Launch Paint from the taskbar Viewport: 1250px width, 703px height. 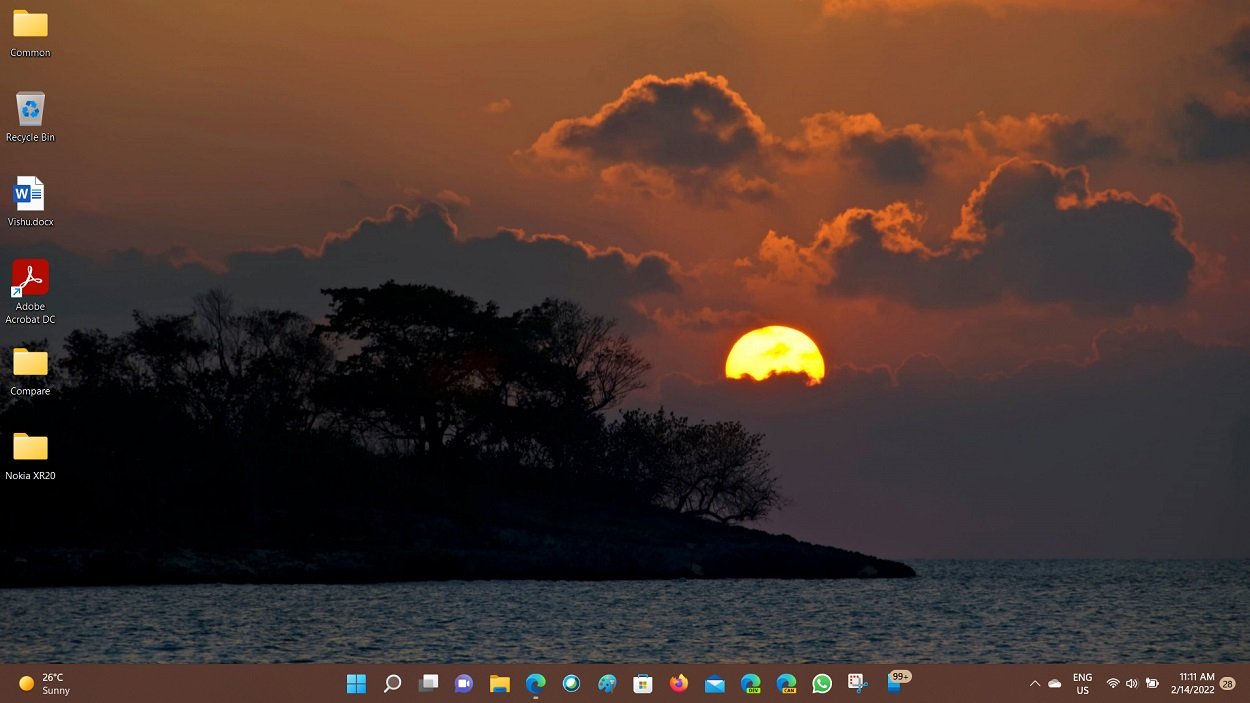tap(607, 684)
